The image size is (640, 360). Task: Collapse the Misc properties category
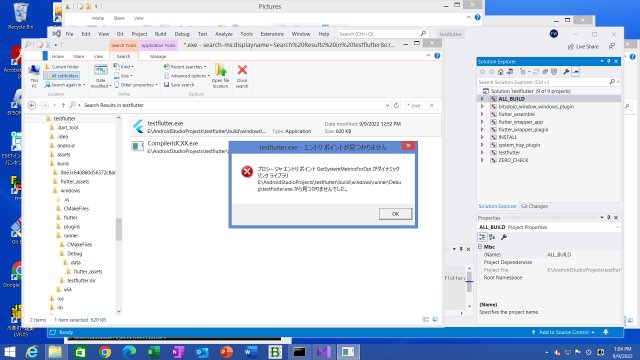coord(480,247)
